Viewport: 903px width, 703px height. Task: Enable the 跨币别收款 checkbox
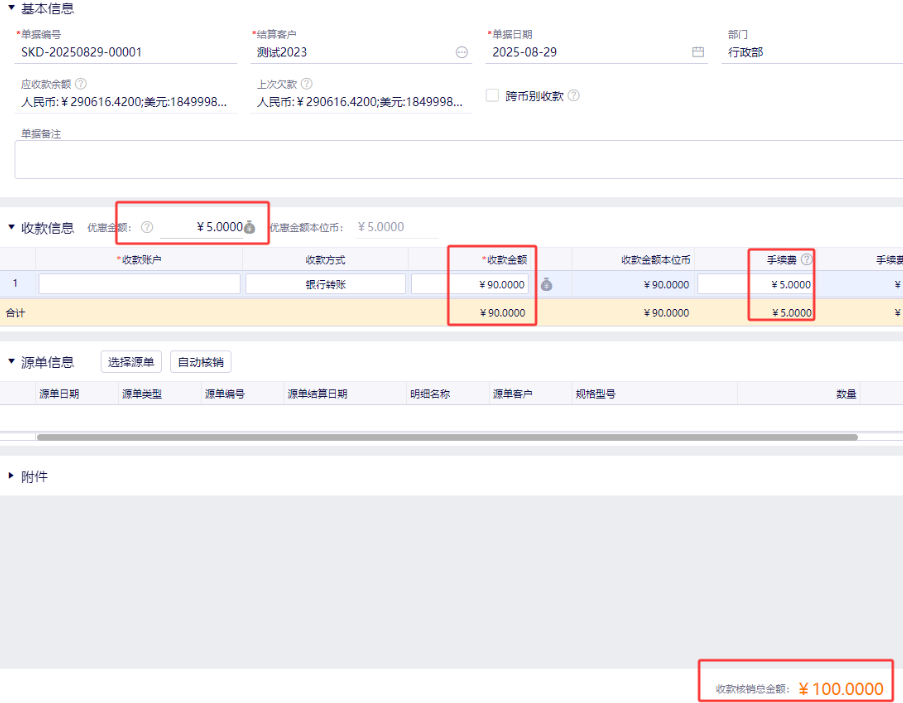click(x=492, y=96)
